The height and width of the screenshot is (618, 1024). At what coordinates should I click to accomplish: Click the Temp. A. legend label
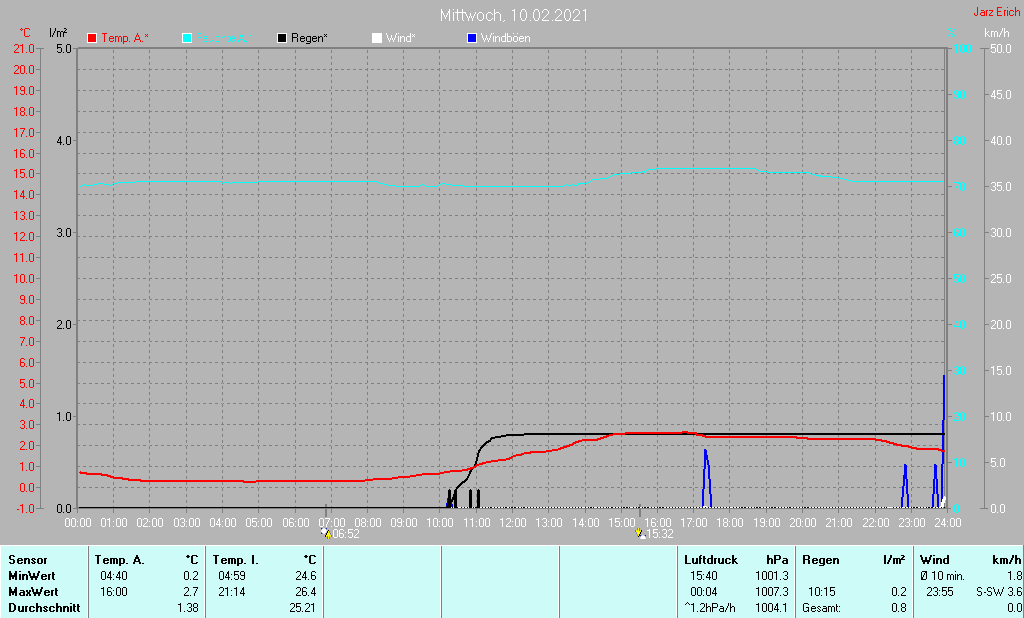point(125,38)
